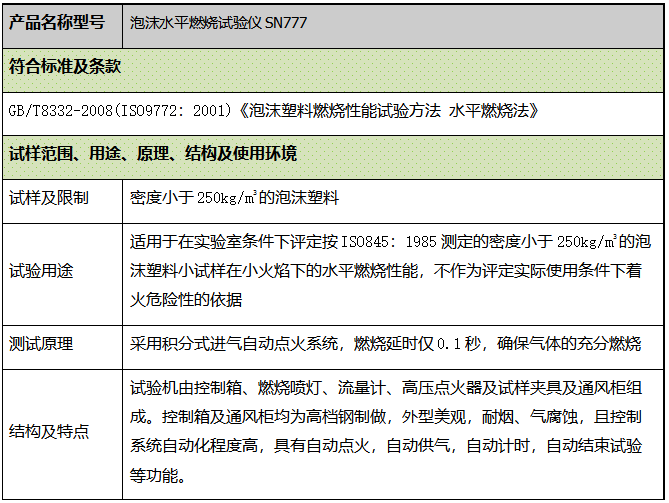Click the 符合标准及条款 section header

tap(64, 67)
